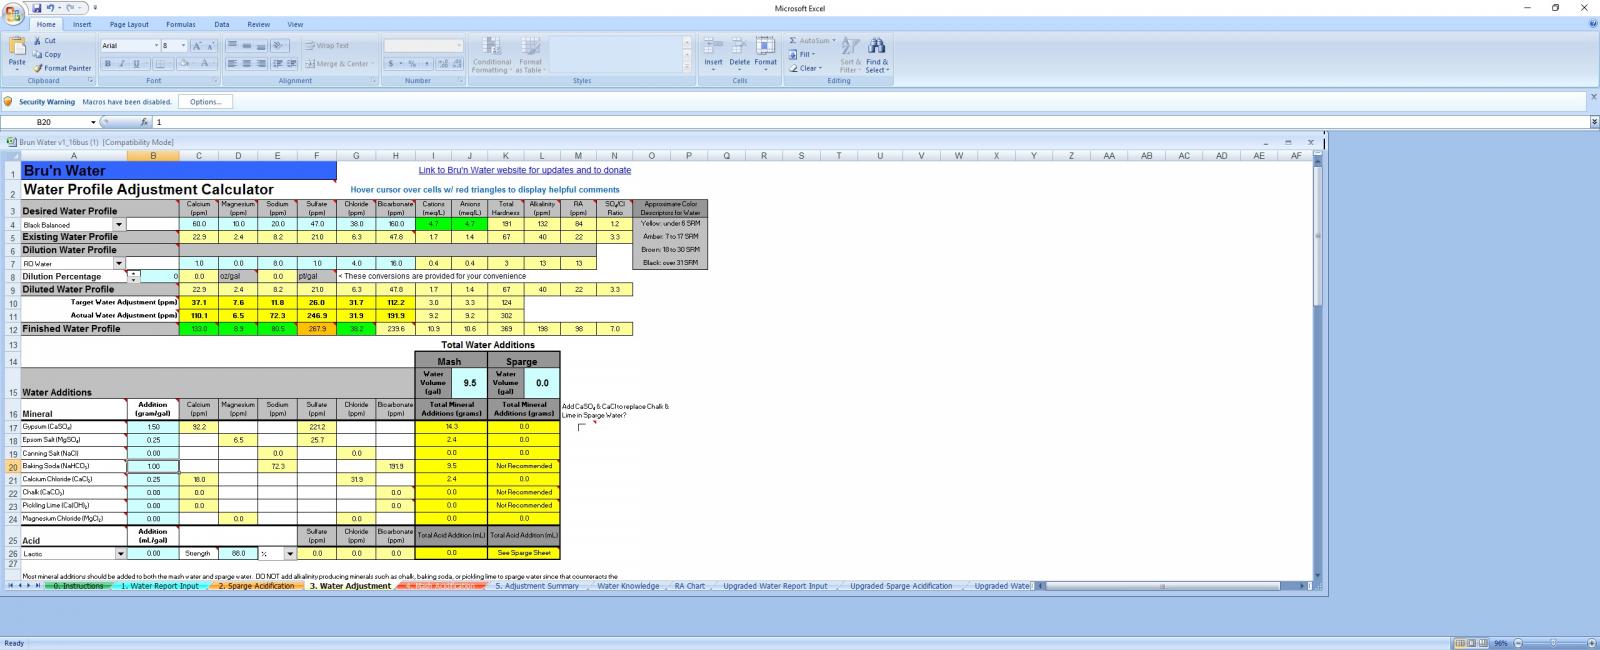
Task: Align text left
Action: pos(232,63)
